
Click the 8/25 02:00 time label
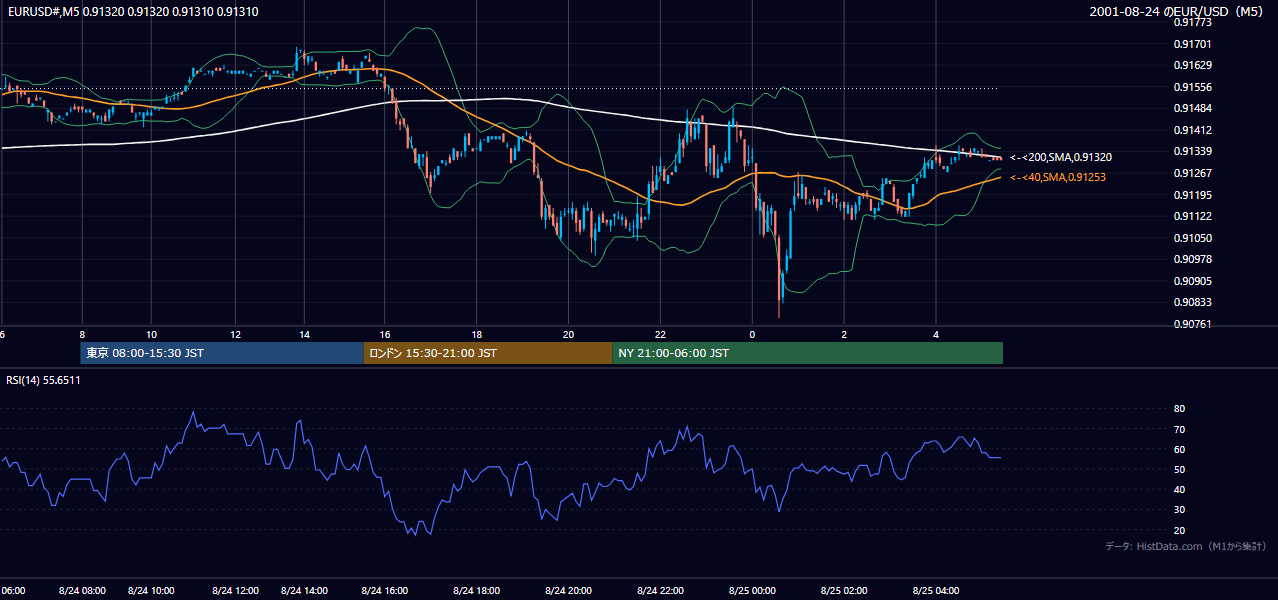tap(844, 591)
